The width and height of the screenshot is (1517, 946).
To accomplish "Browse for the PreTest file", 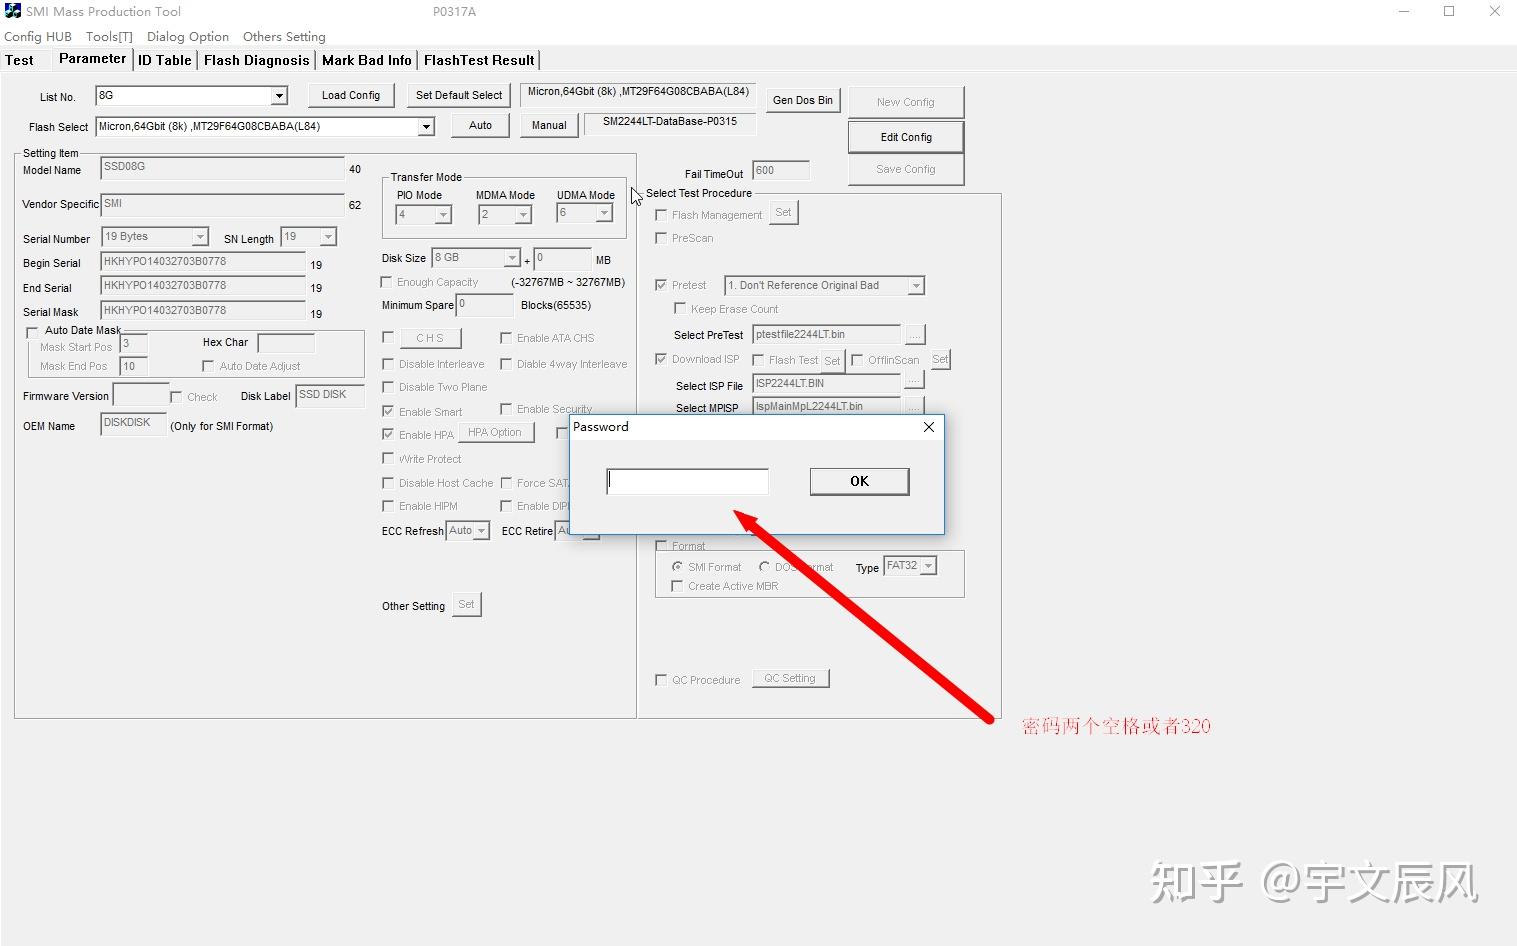I will (x=914, y=335).
